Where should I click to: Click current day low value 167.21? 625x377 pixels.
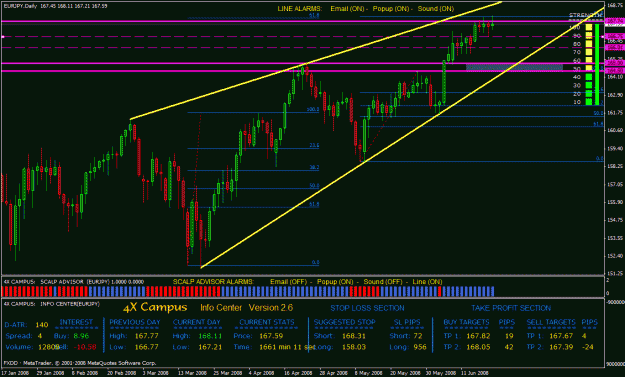[210, 347]
